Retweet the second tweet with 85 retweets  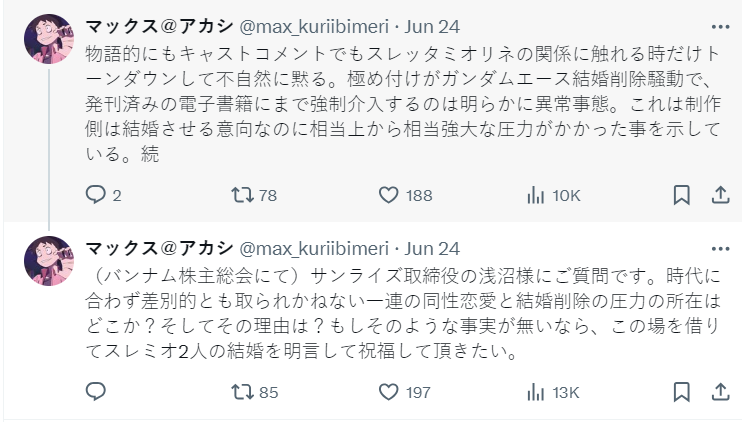click(243, 392)
